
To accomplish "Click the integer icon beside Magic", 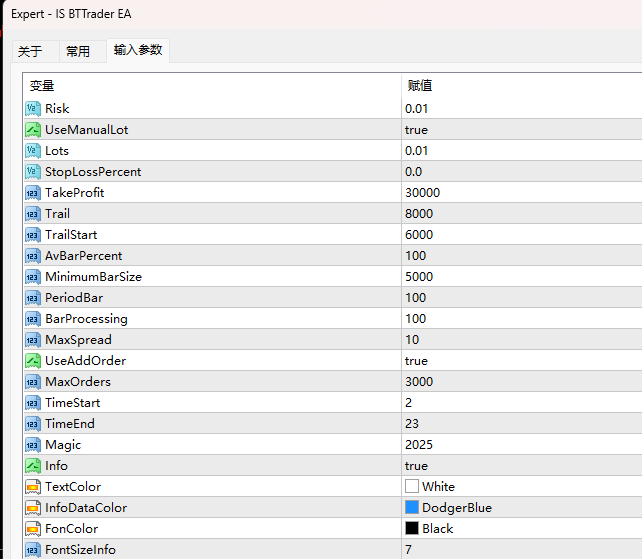I will [x=33, y=445].
